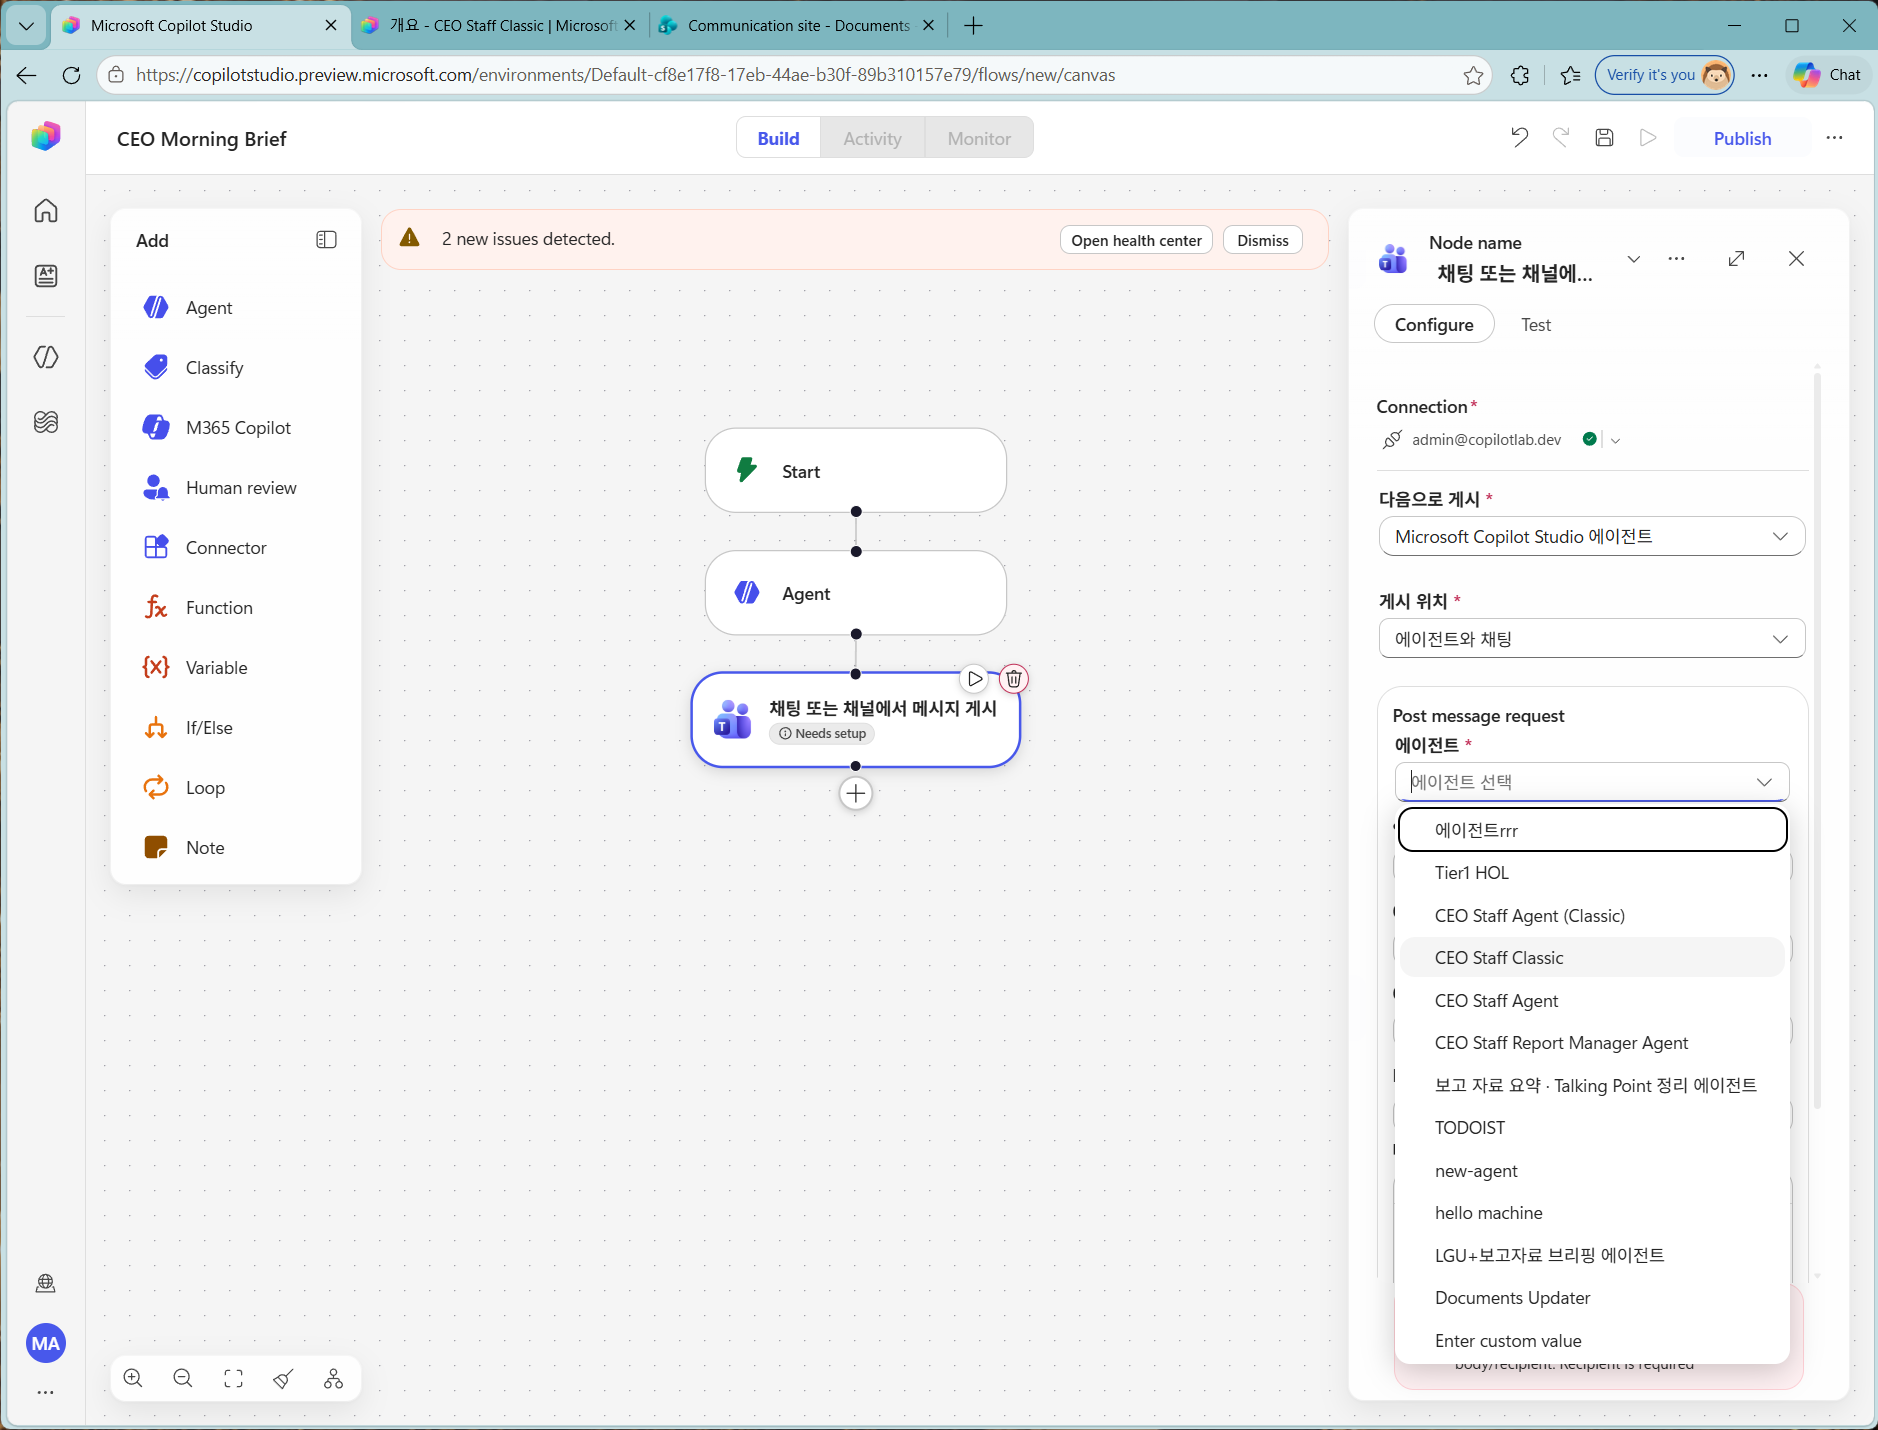
Task: Add a Loop node
Action: click(237, 788)
